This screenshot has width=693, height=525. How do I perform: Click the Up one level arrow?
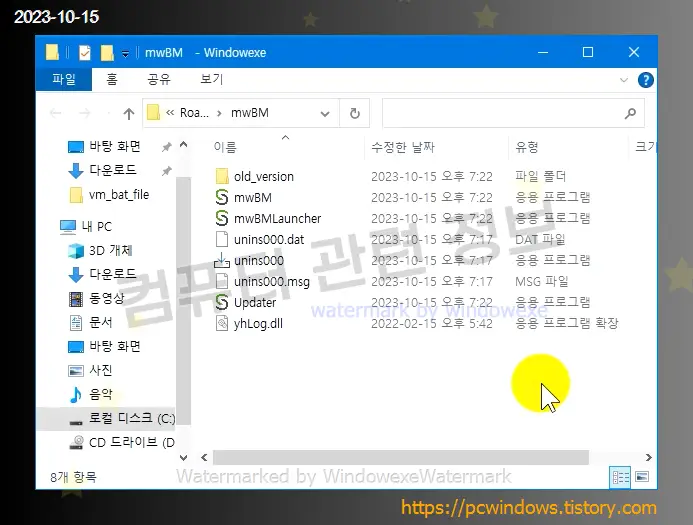[129, 114]
